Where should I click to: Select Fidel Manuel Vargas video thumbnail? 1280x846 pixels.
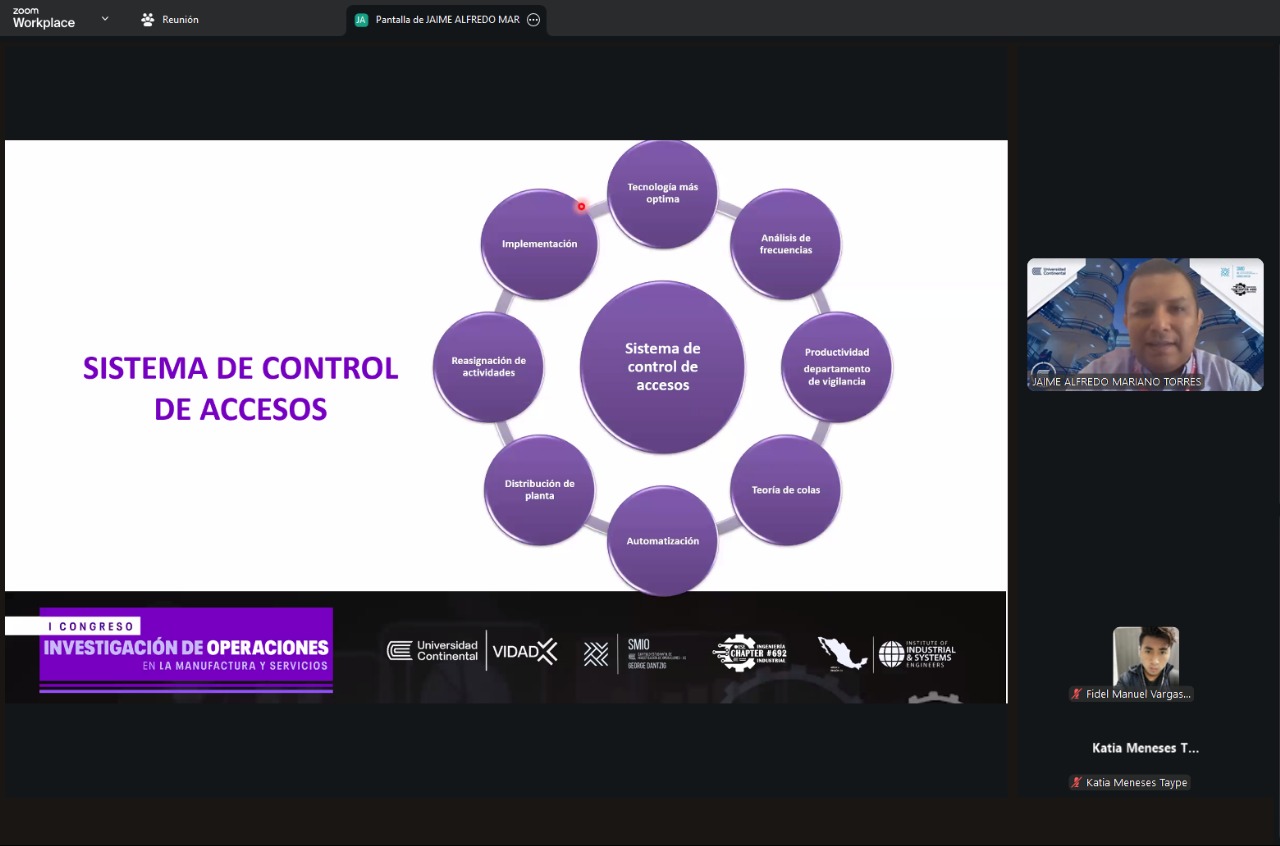(x=1145, y=656)
